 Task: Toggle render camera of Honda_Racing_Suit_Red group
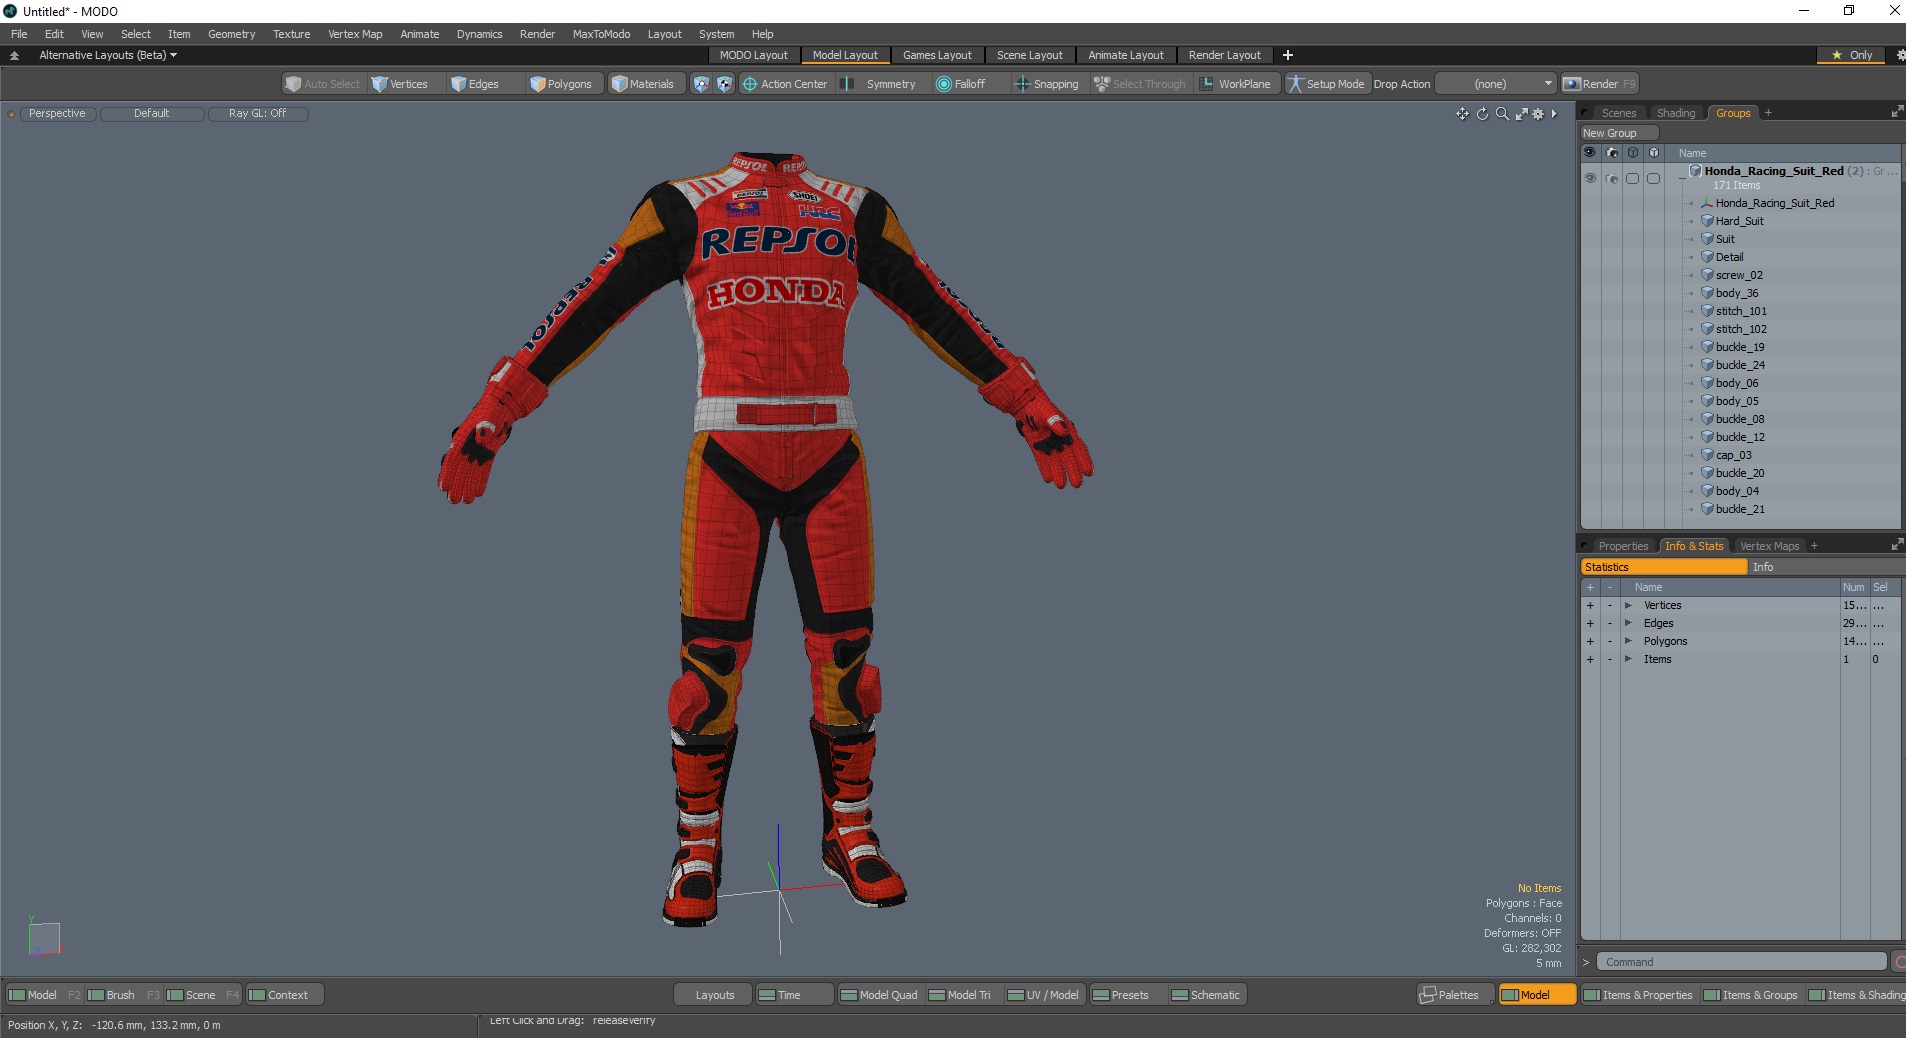click(1611, 178)
